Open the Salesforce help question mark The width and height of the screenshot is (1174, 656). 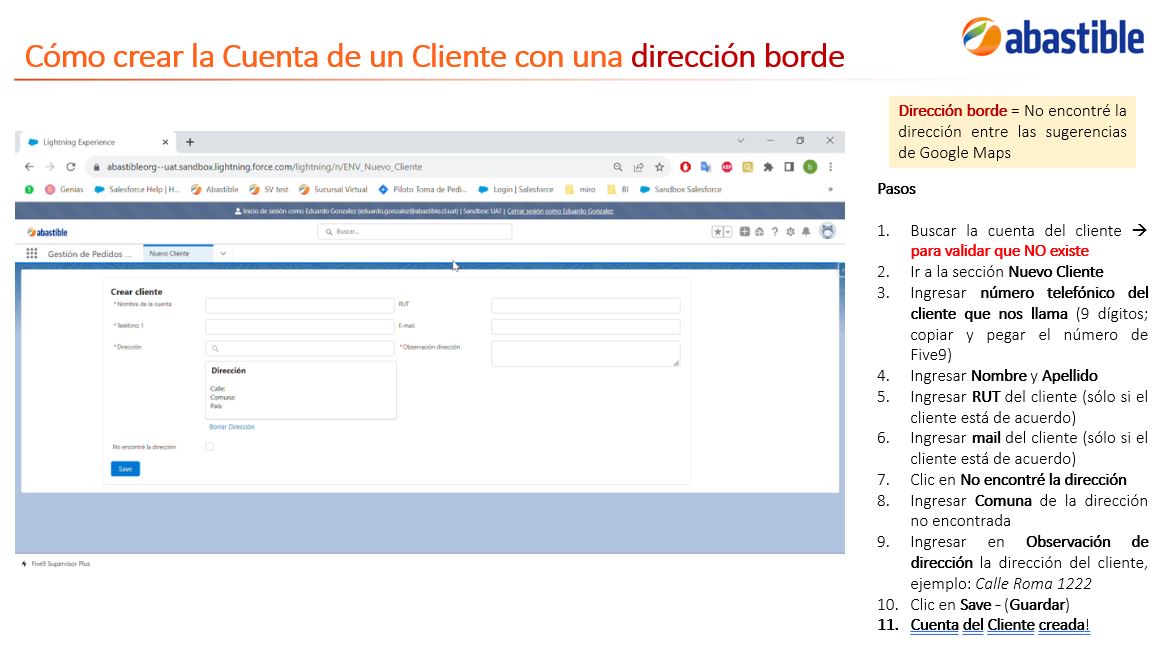[775, 232]
